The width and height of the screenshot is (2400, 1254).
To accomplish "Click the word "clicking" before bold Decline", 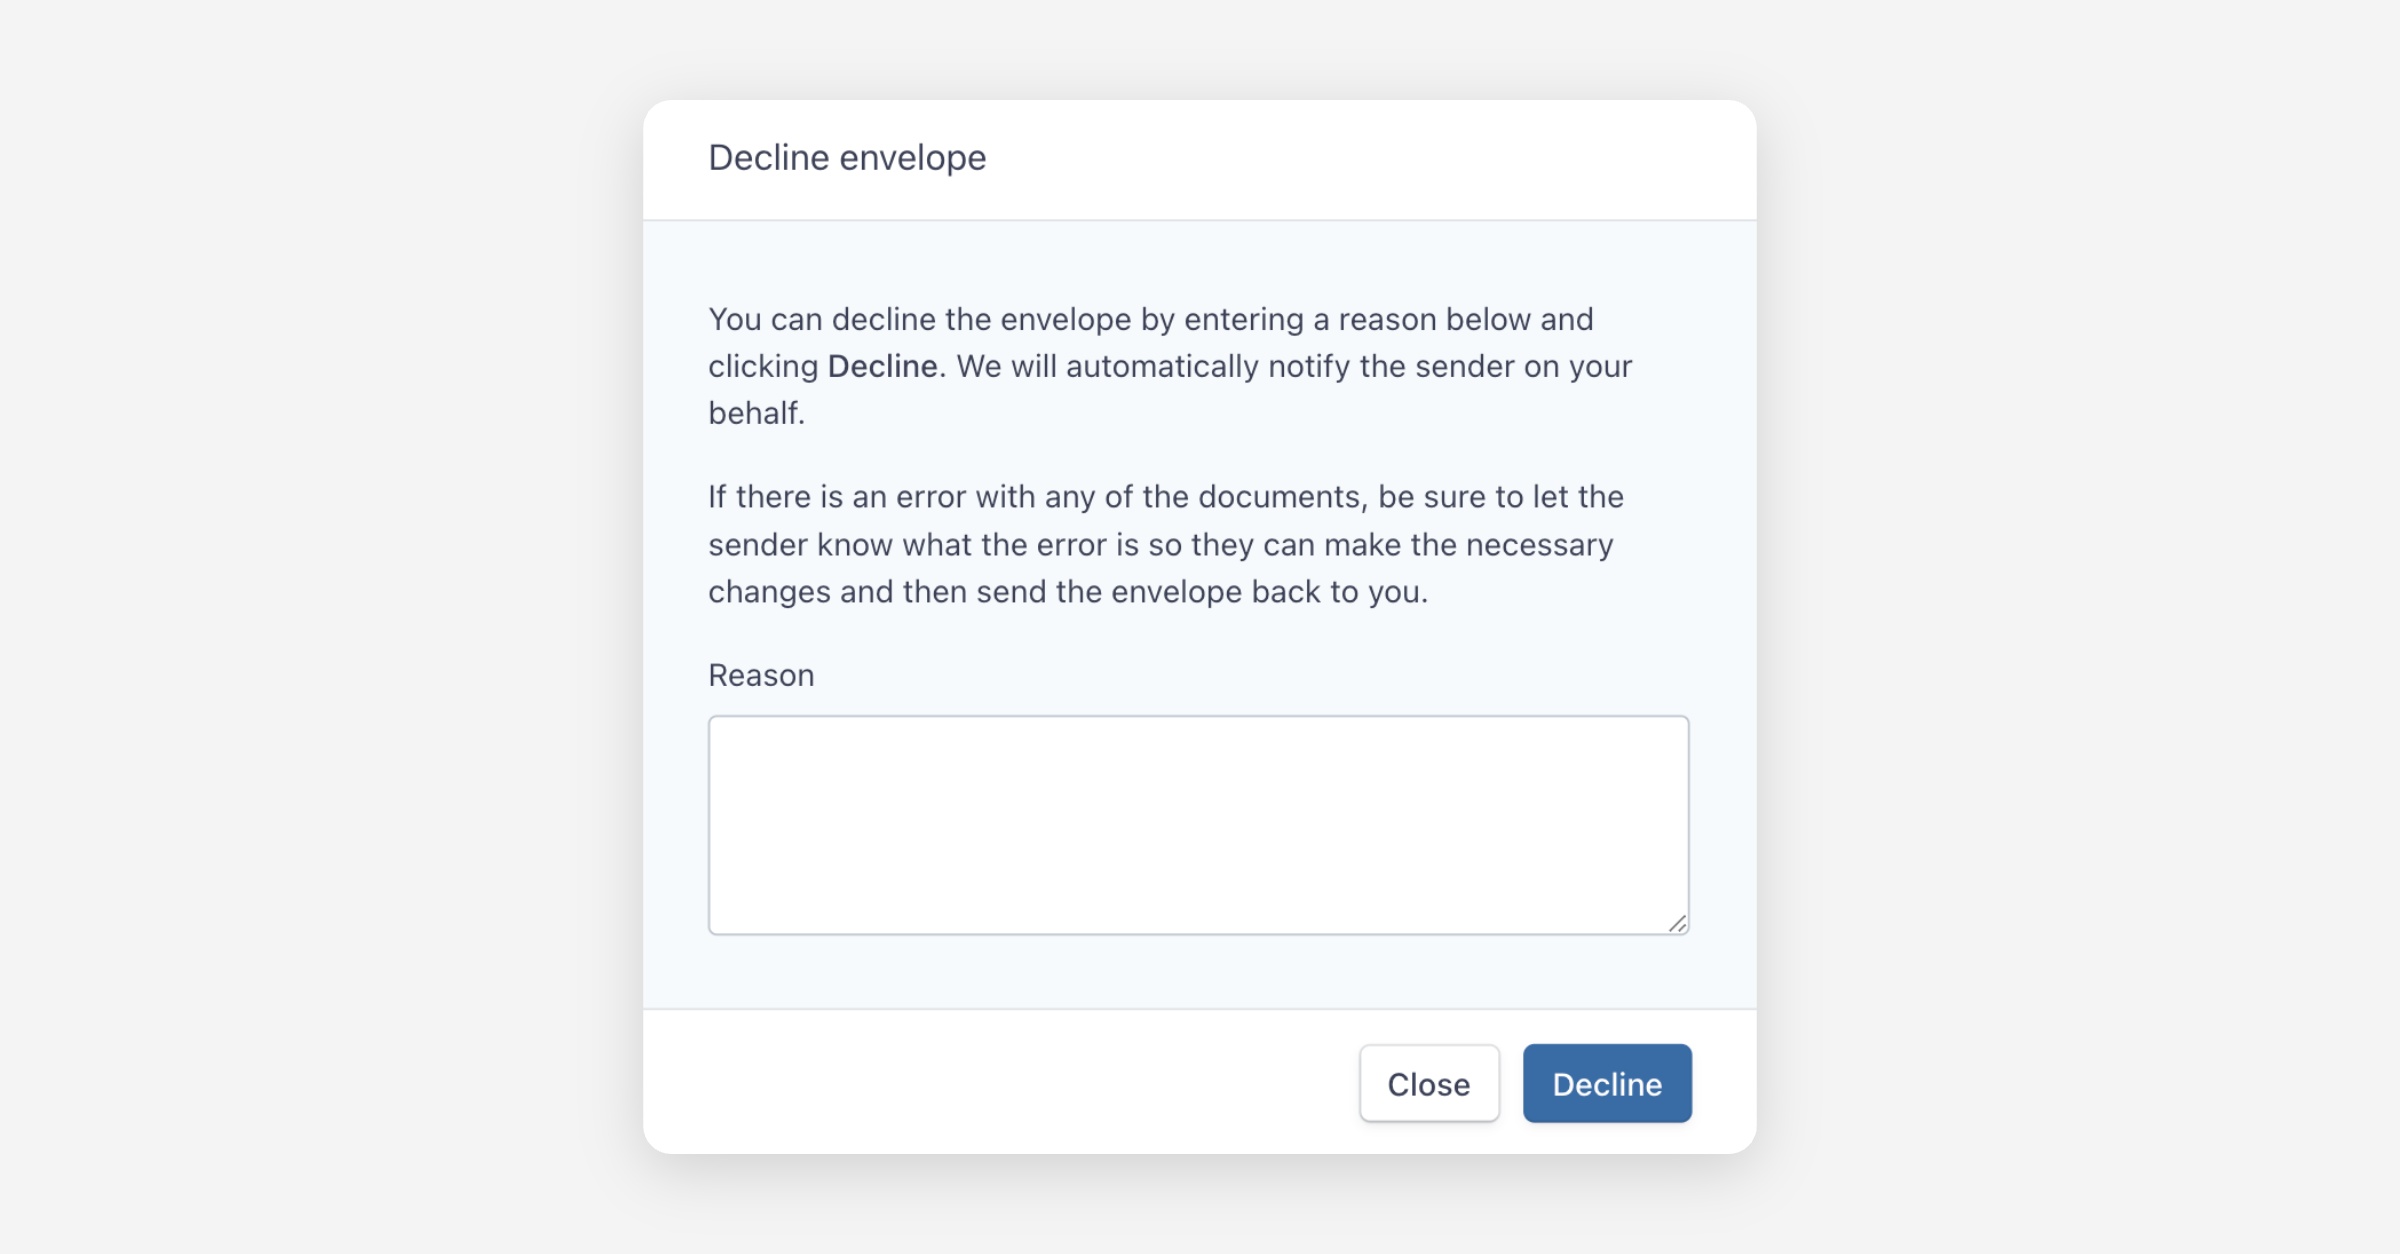I will click(x=763, y=366).
